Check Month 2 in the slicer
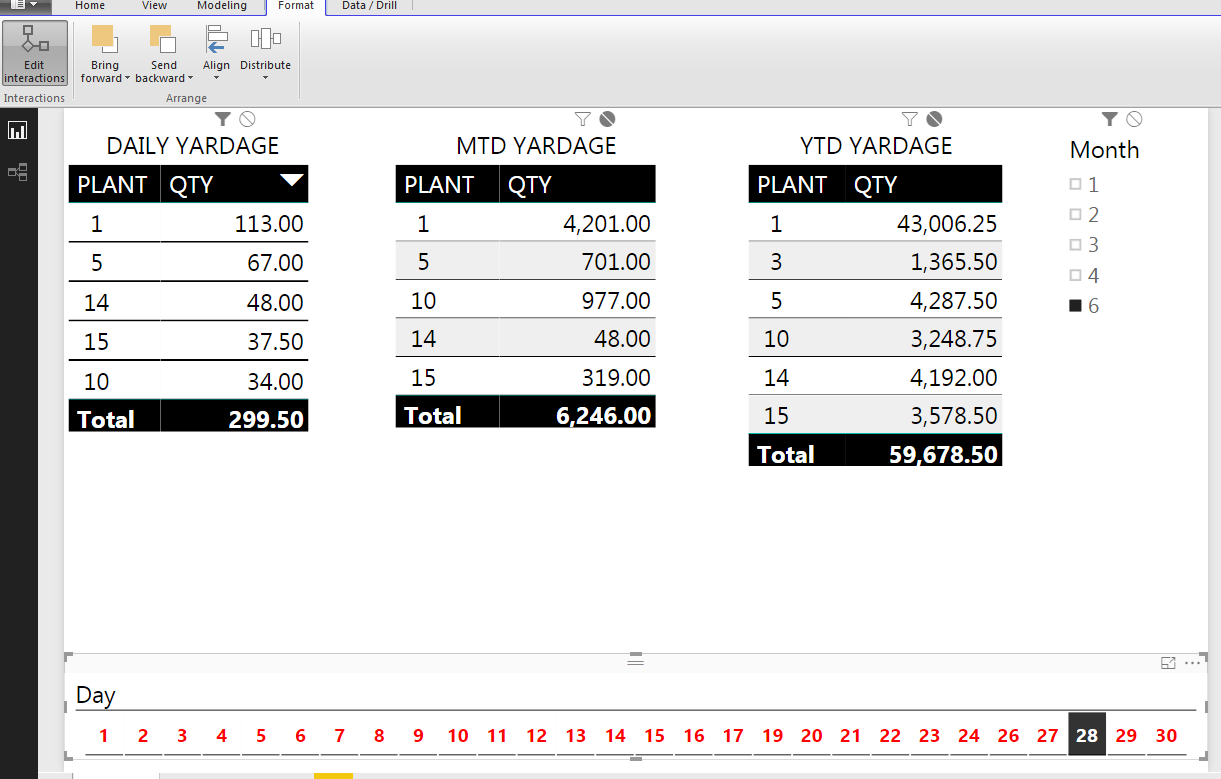The image size is (1221, 779). (1076, 214)
